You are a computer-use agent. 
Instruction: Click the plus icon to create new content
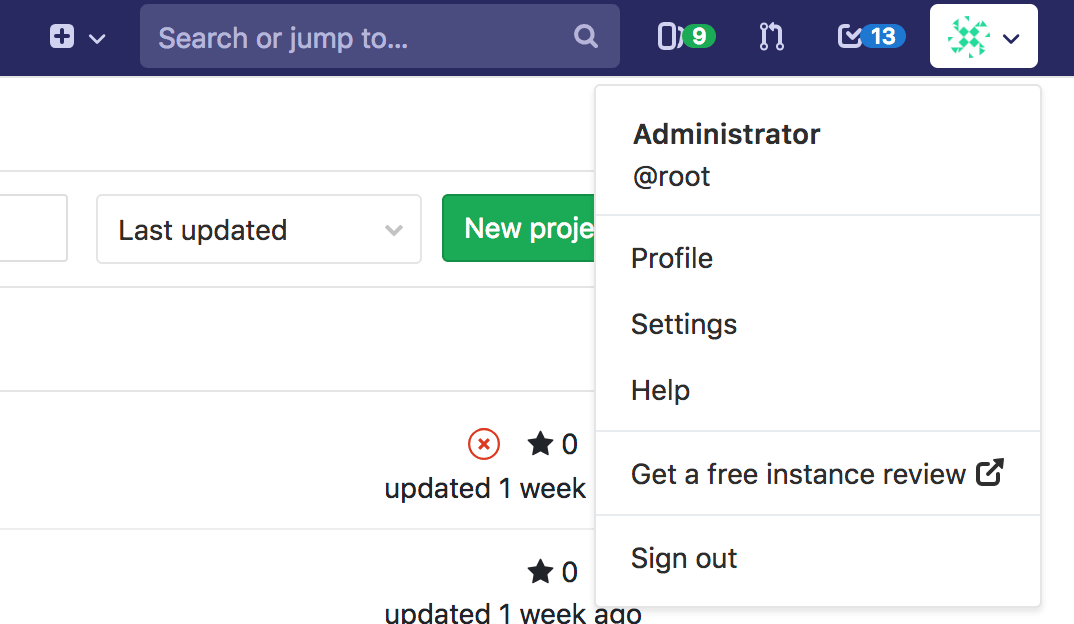(x=61, y=37)
